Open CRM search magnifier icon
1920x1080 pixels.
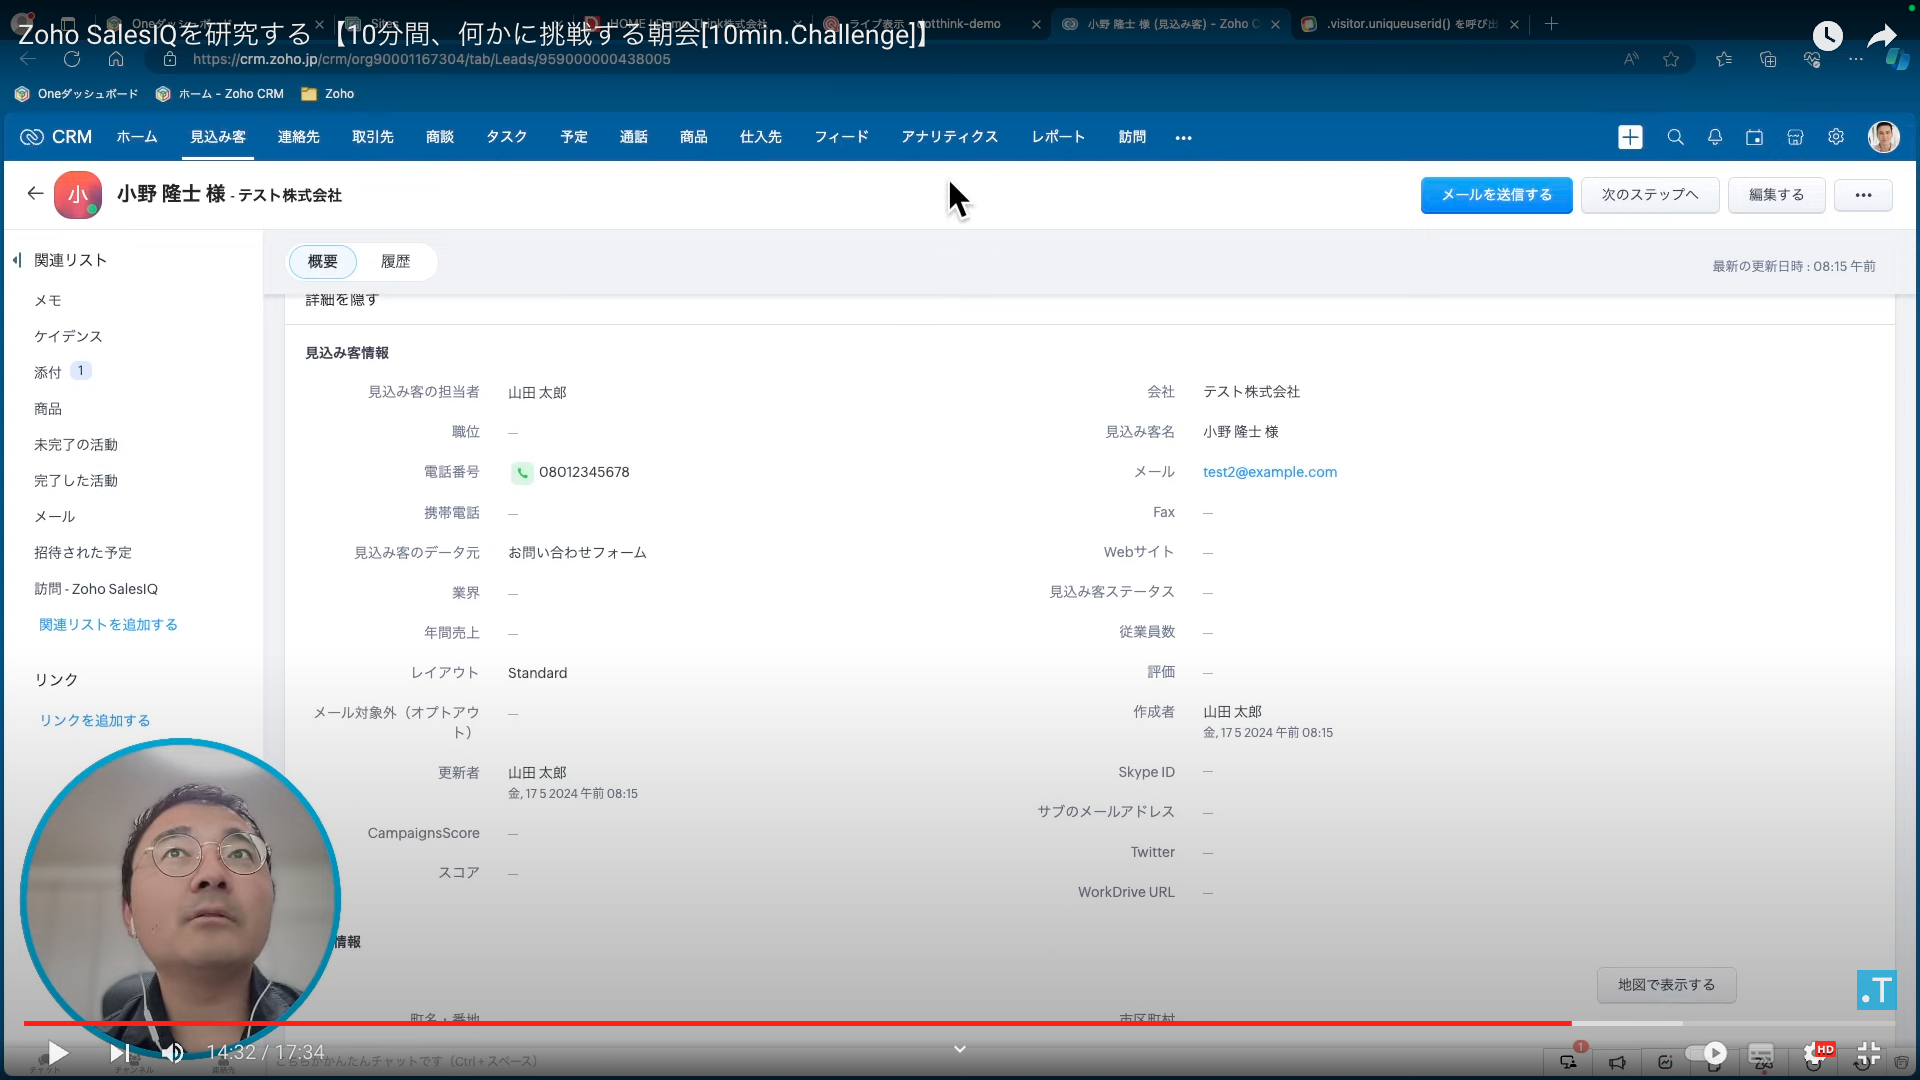pyautogui.click(x=1675, y=137)
